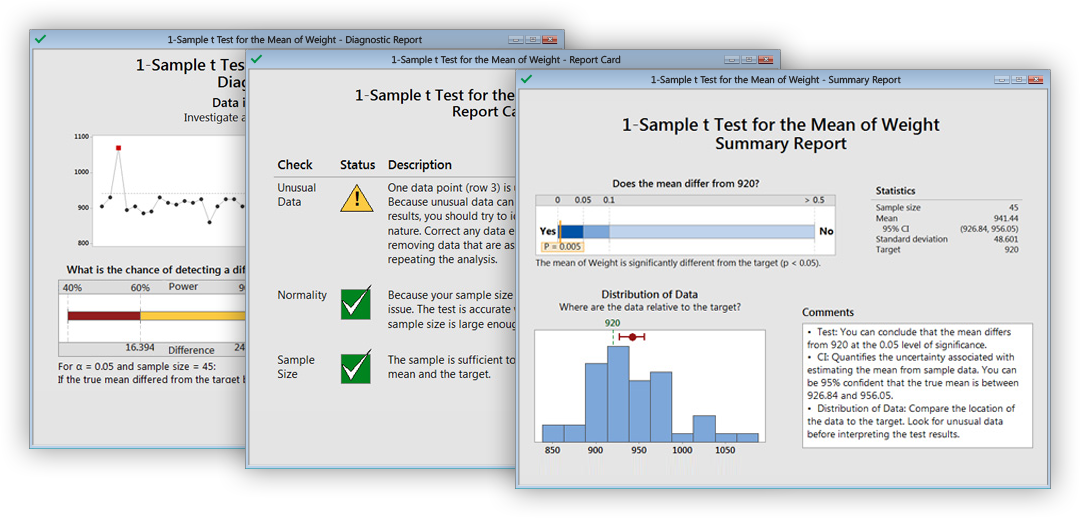The width and height of the screenshot is (1080, 518).
Task: Click the dark red segment of the Power bar
Action: coord(104,315)
